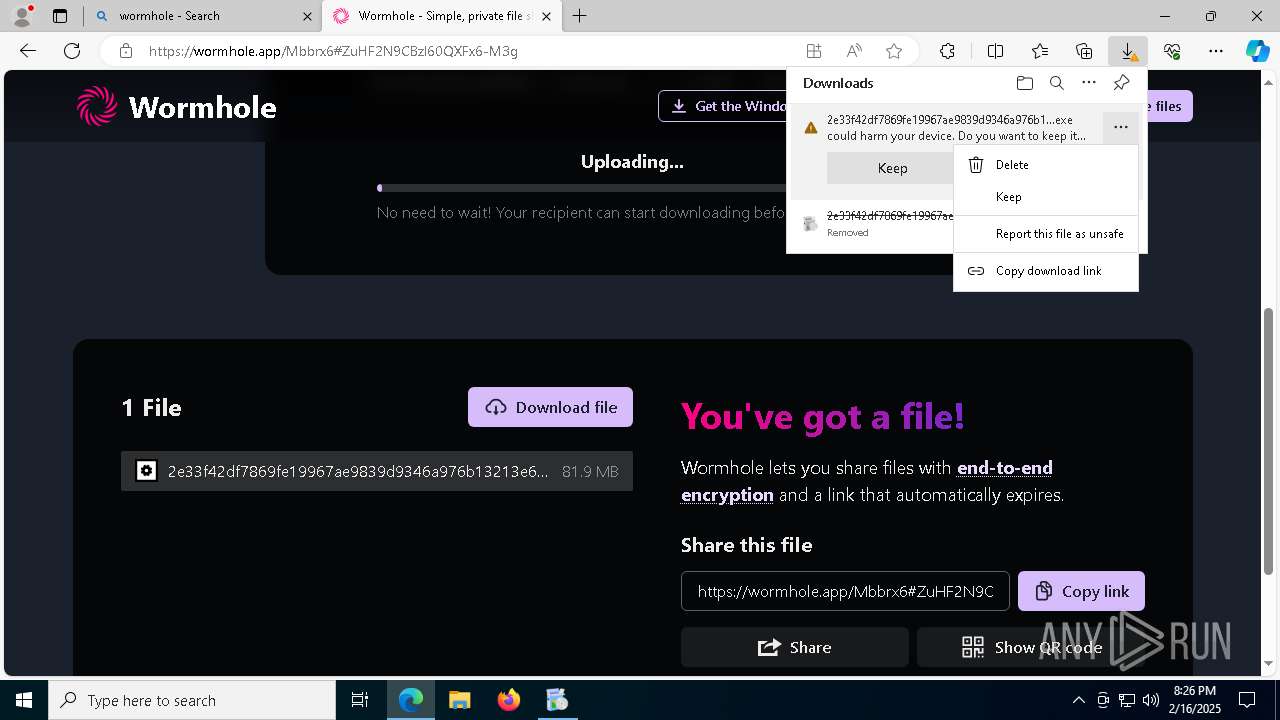This screenshot has height=720, width=1280.
Task: Click the Keep button in downloads warning
Action: click(x=892, y=168)
